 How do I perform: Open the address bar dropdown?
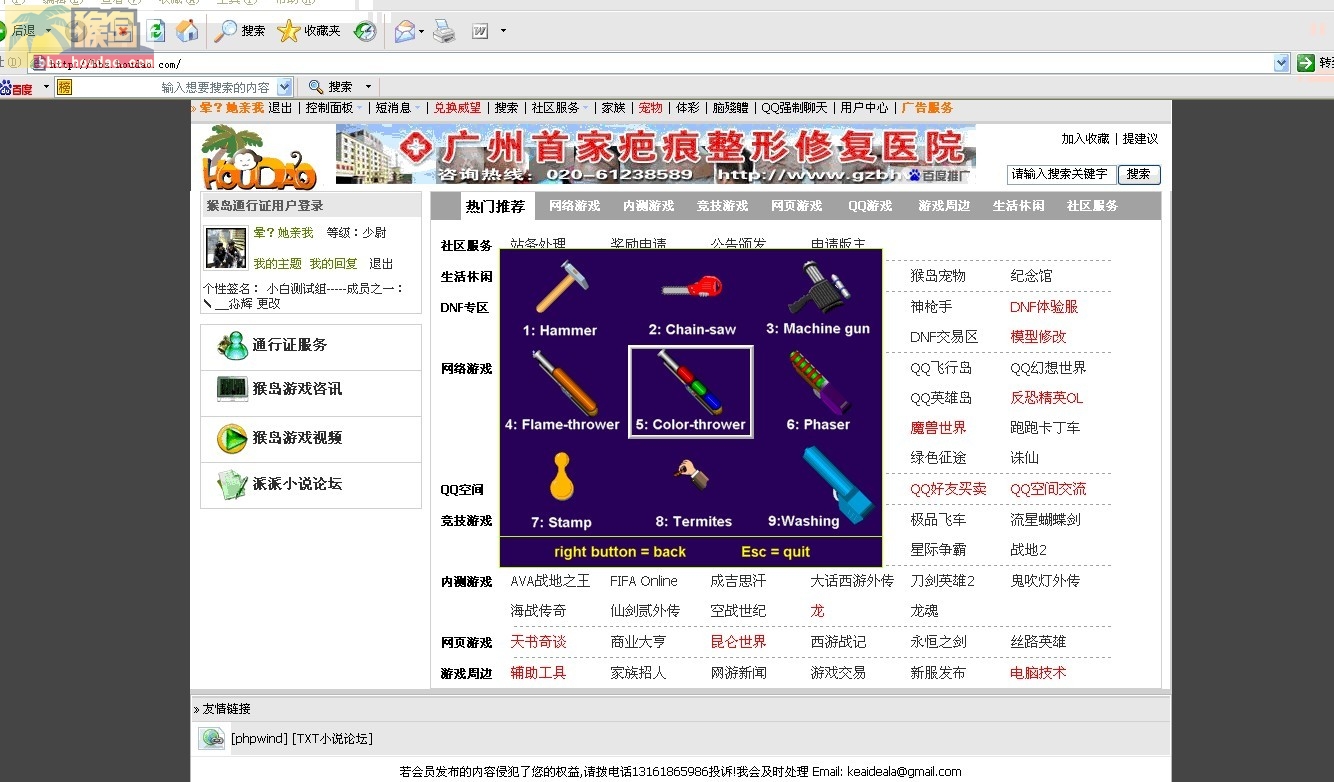click(x=1282, y=63)
